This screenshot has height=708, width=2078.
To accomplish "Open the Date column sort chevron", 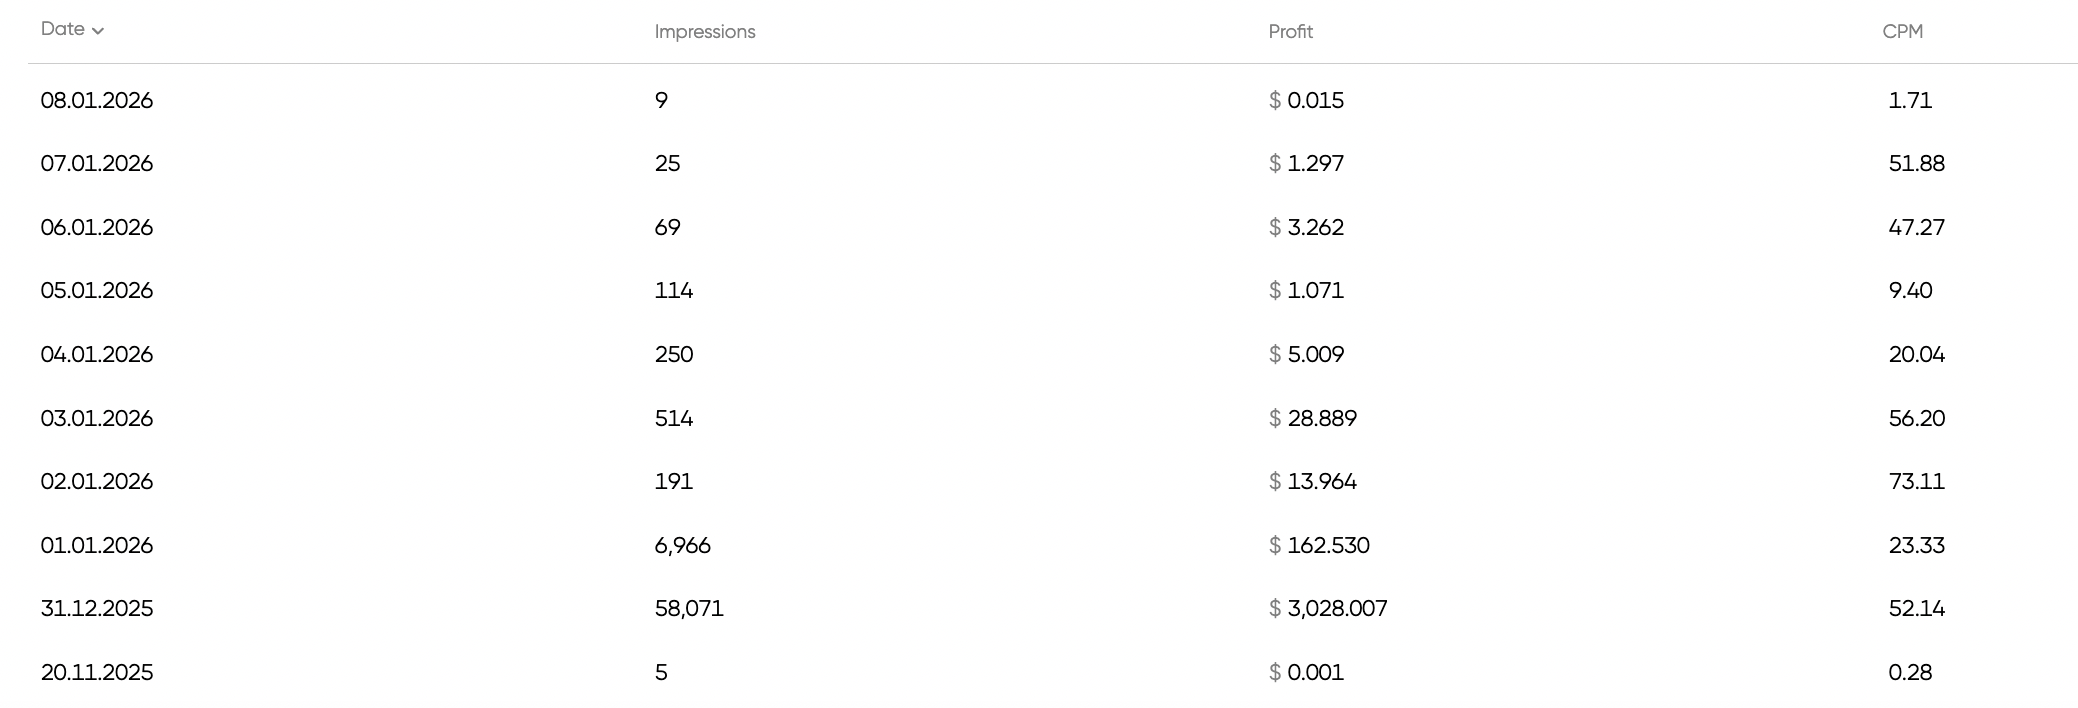I will [98, 30].
